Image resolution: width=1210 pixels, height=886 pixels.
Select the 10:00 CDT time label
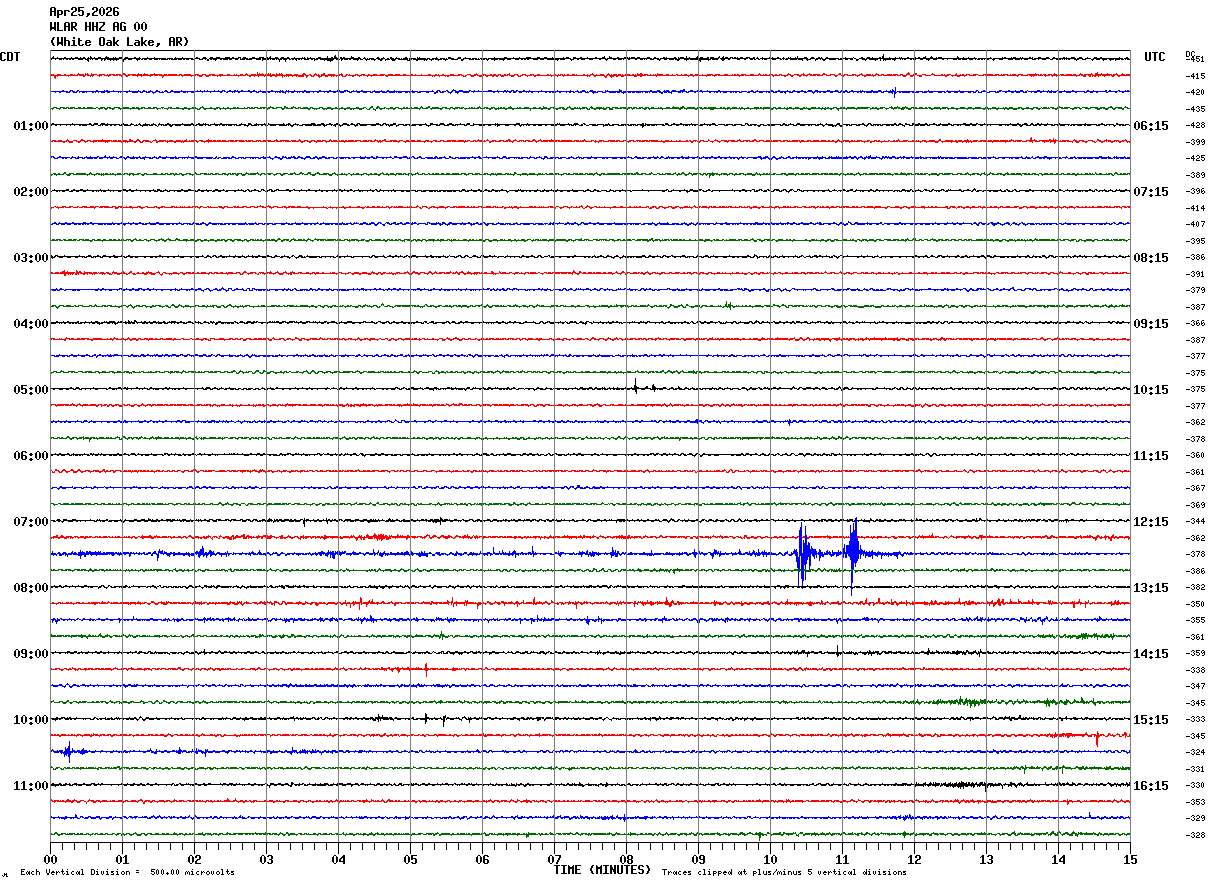(30, 720)
